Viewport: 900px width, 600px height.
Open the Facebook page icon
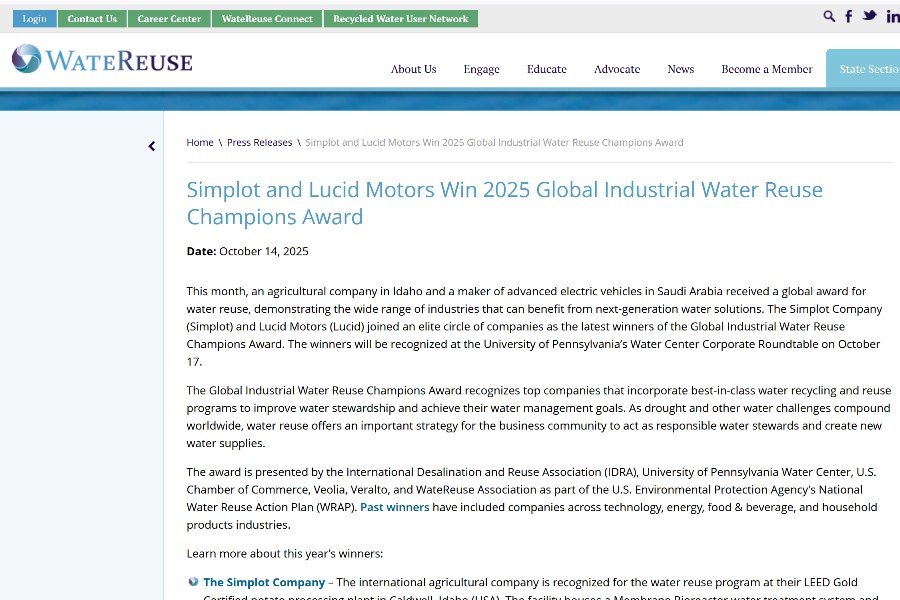(849, 16)
